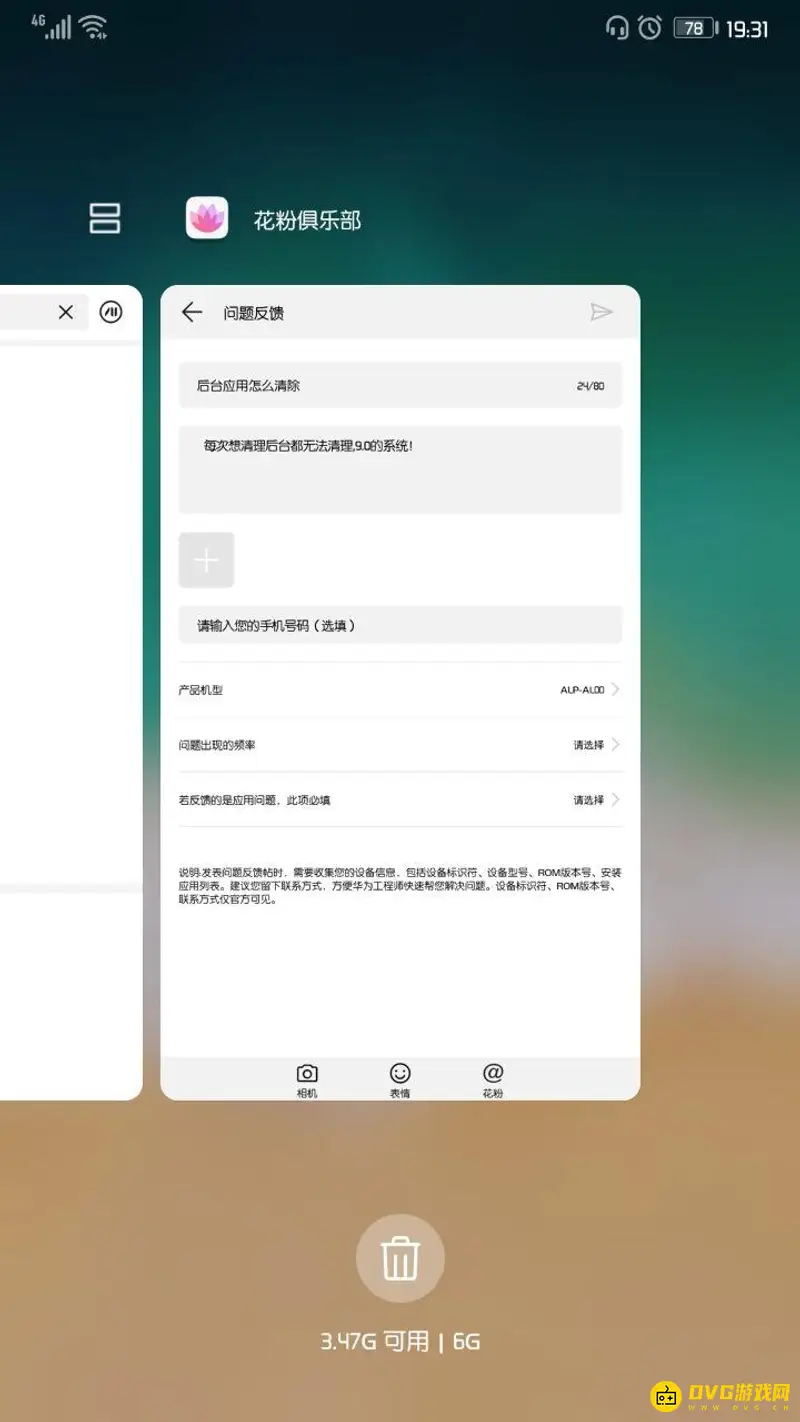Tap the circular AI icon in left card
Viewport: 800px width, 1422px height.
111,312
